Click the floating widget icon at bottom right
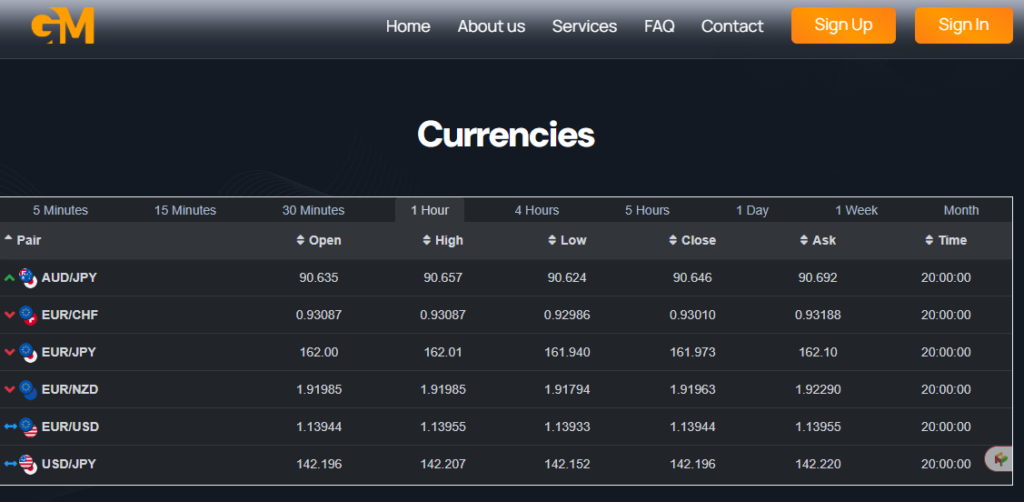 click(x=999, y=459)
